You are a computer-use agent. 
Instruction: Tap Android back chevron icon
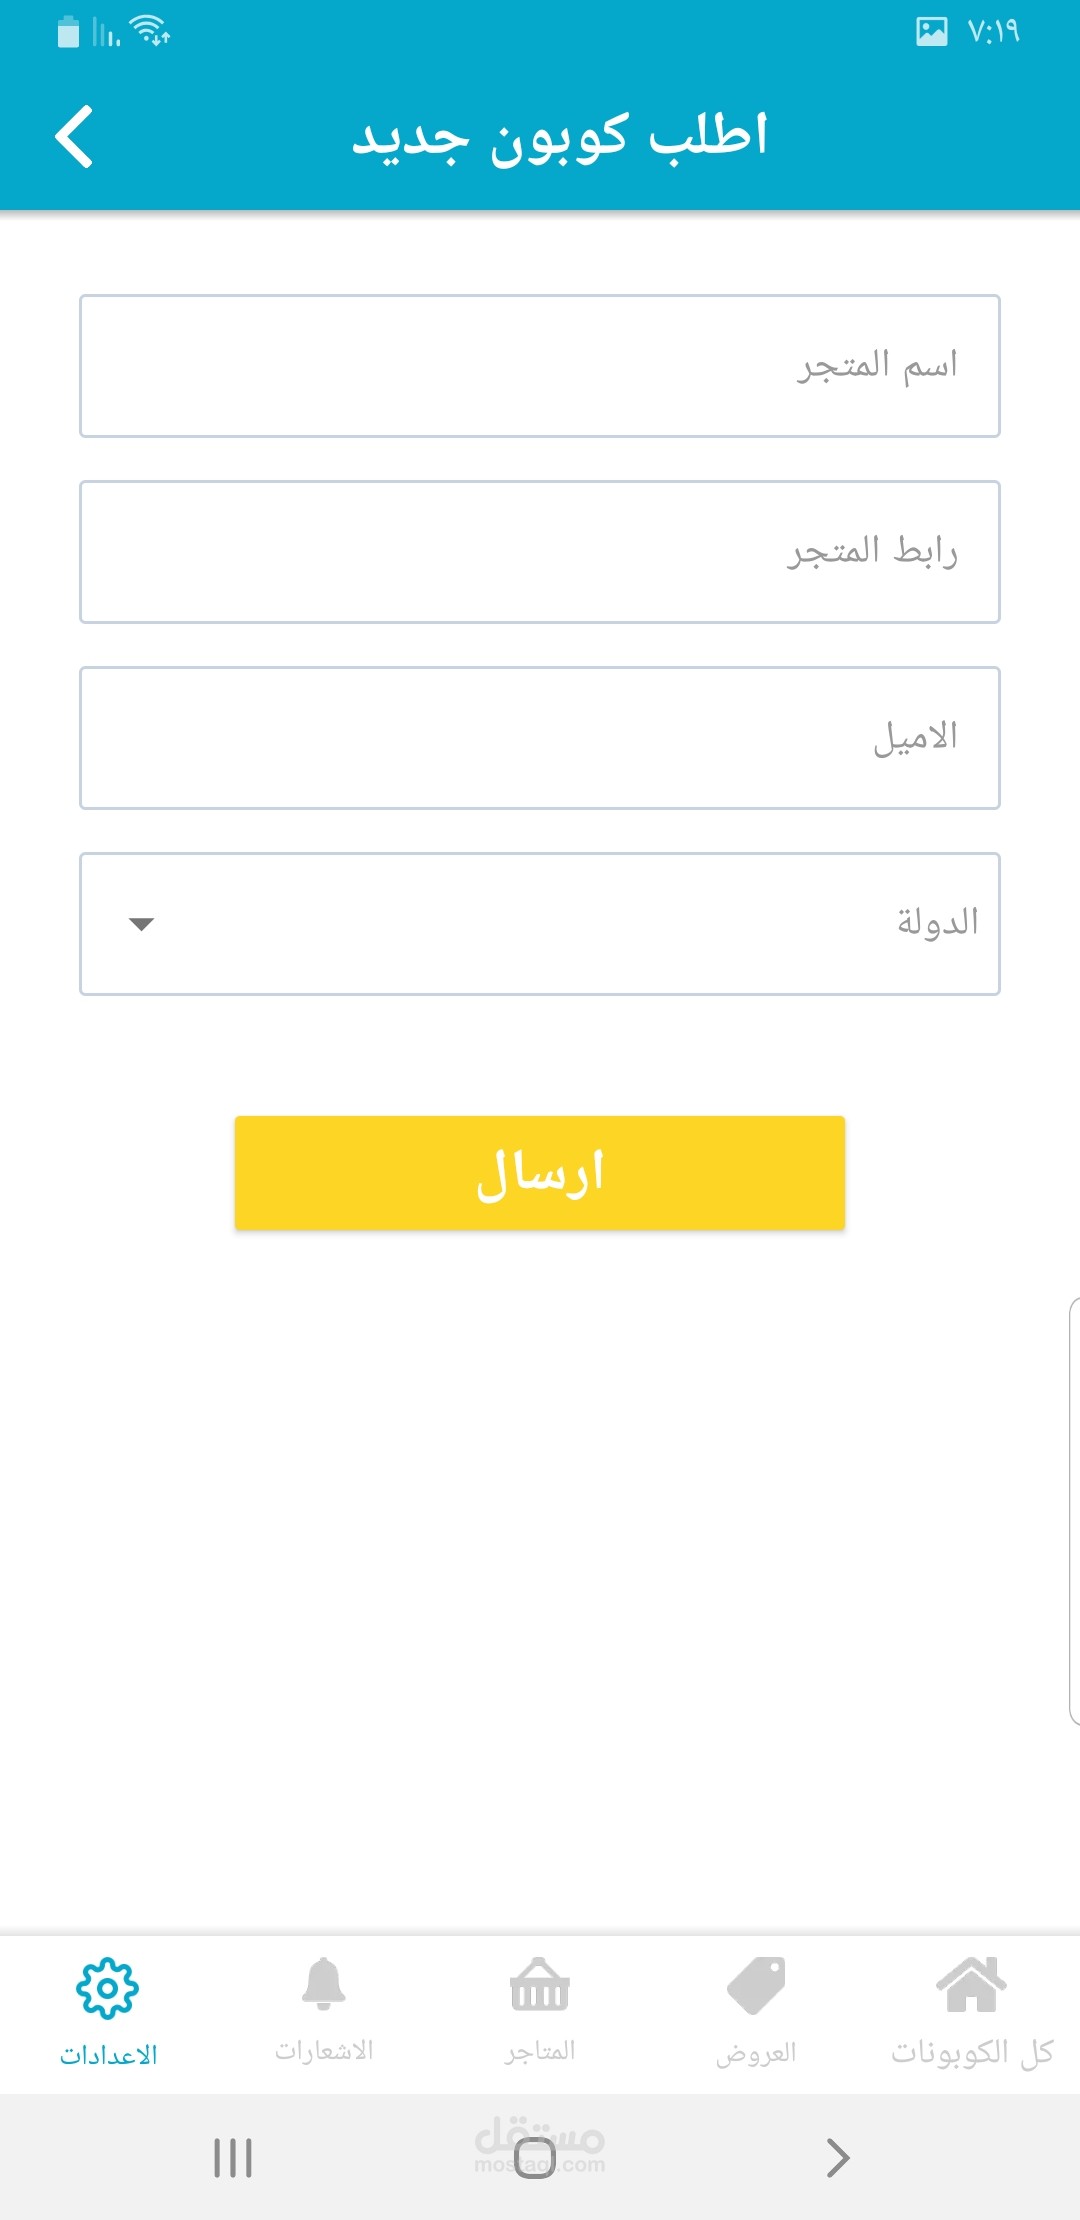click(838, 2158)
